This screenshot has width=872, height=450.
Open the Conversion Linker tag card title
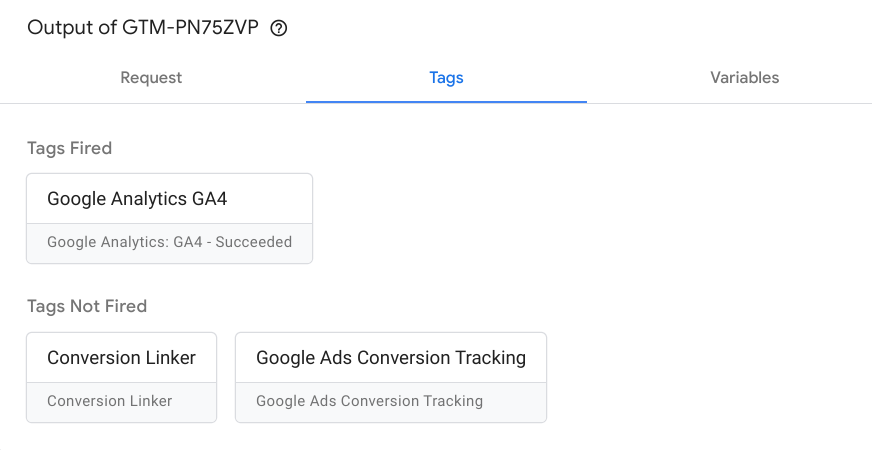click(121, 358)
